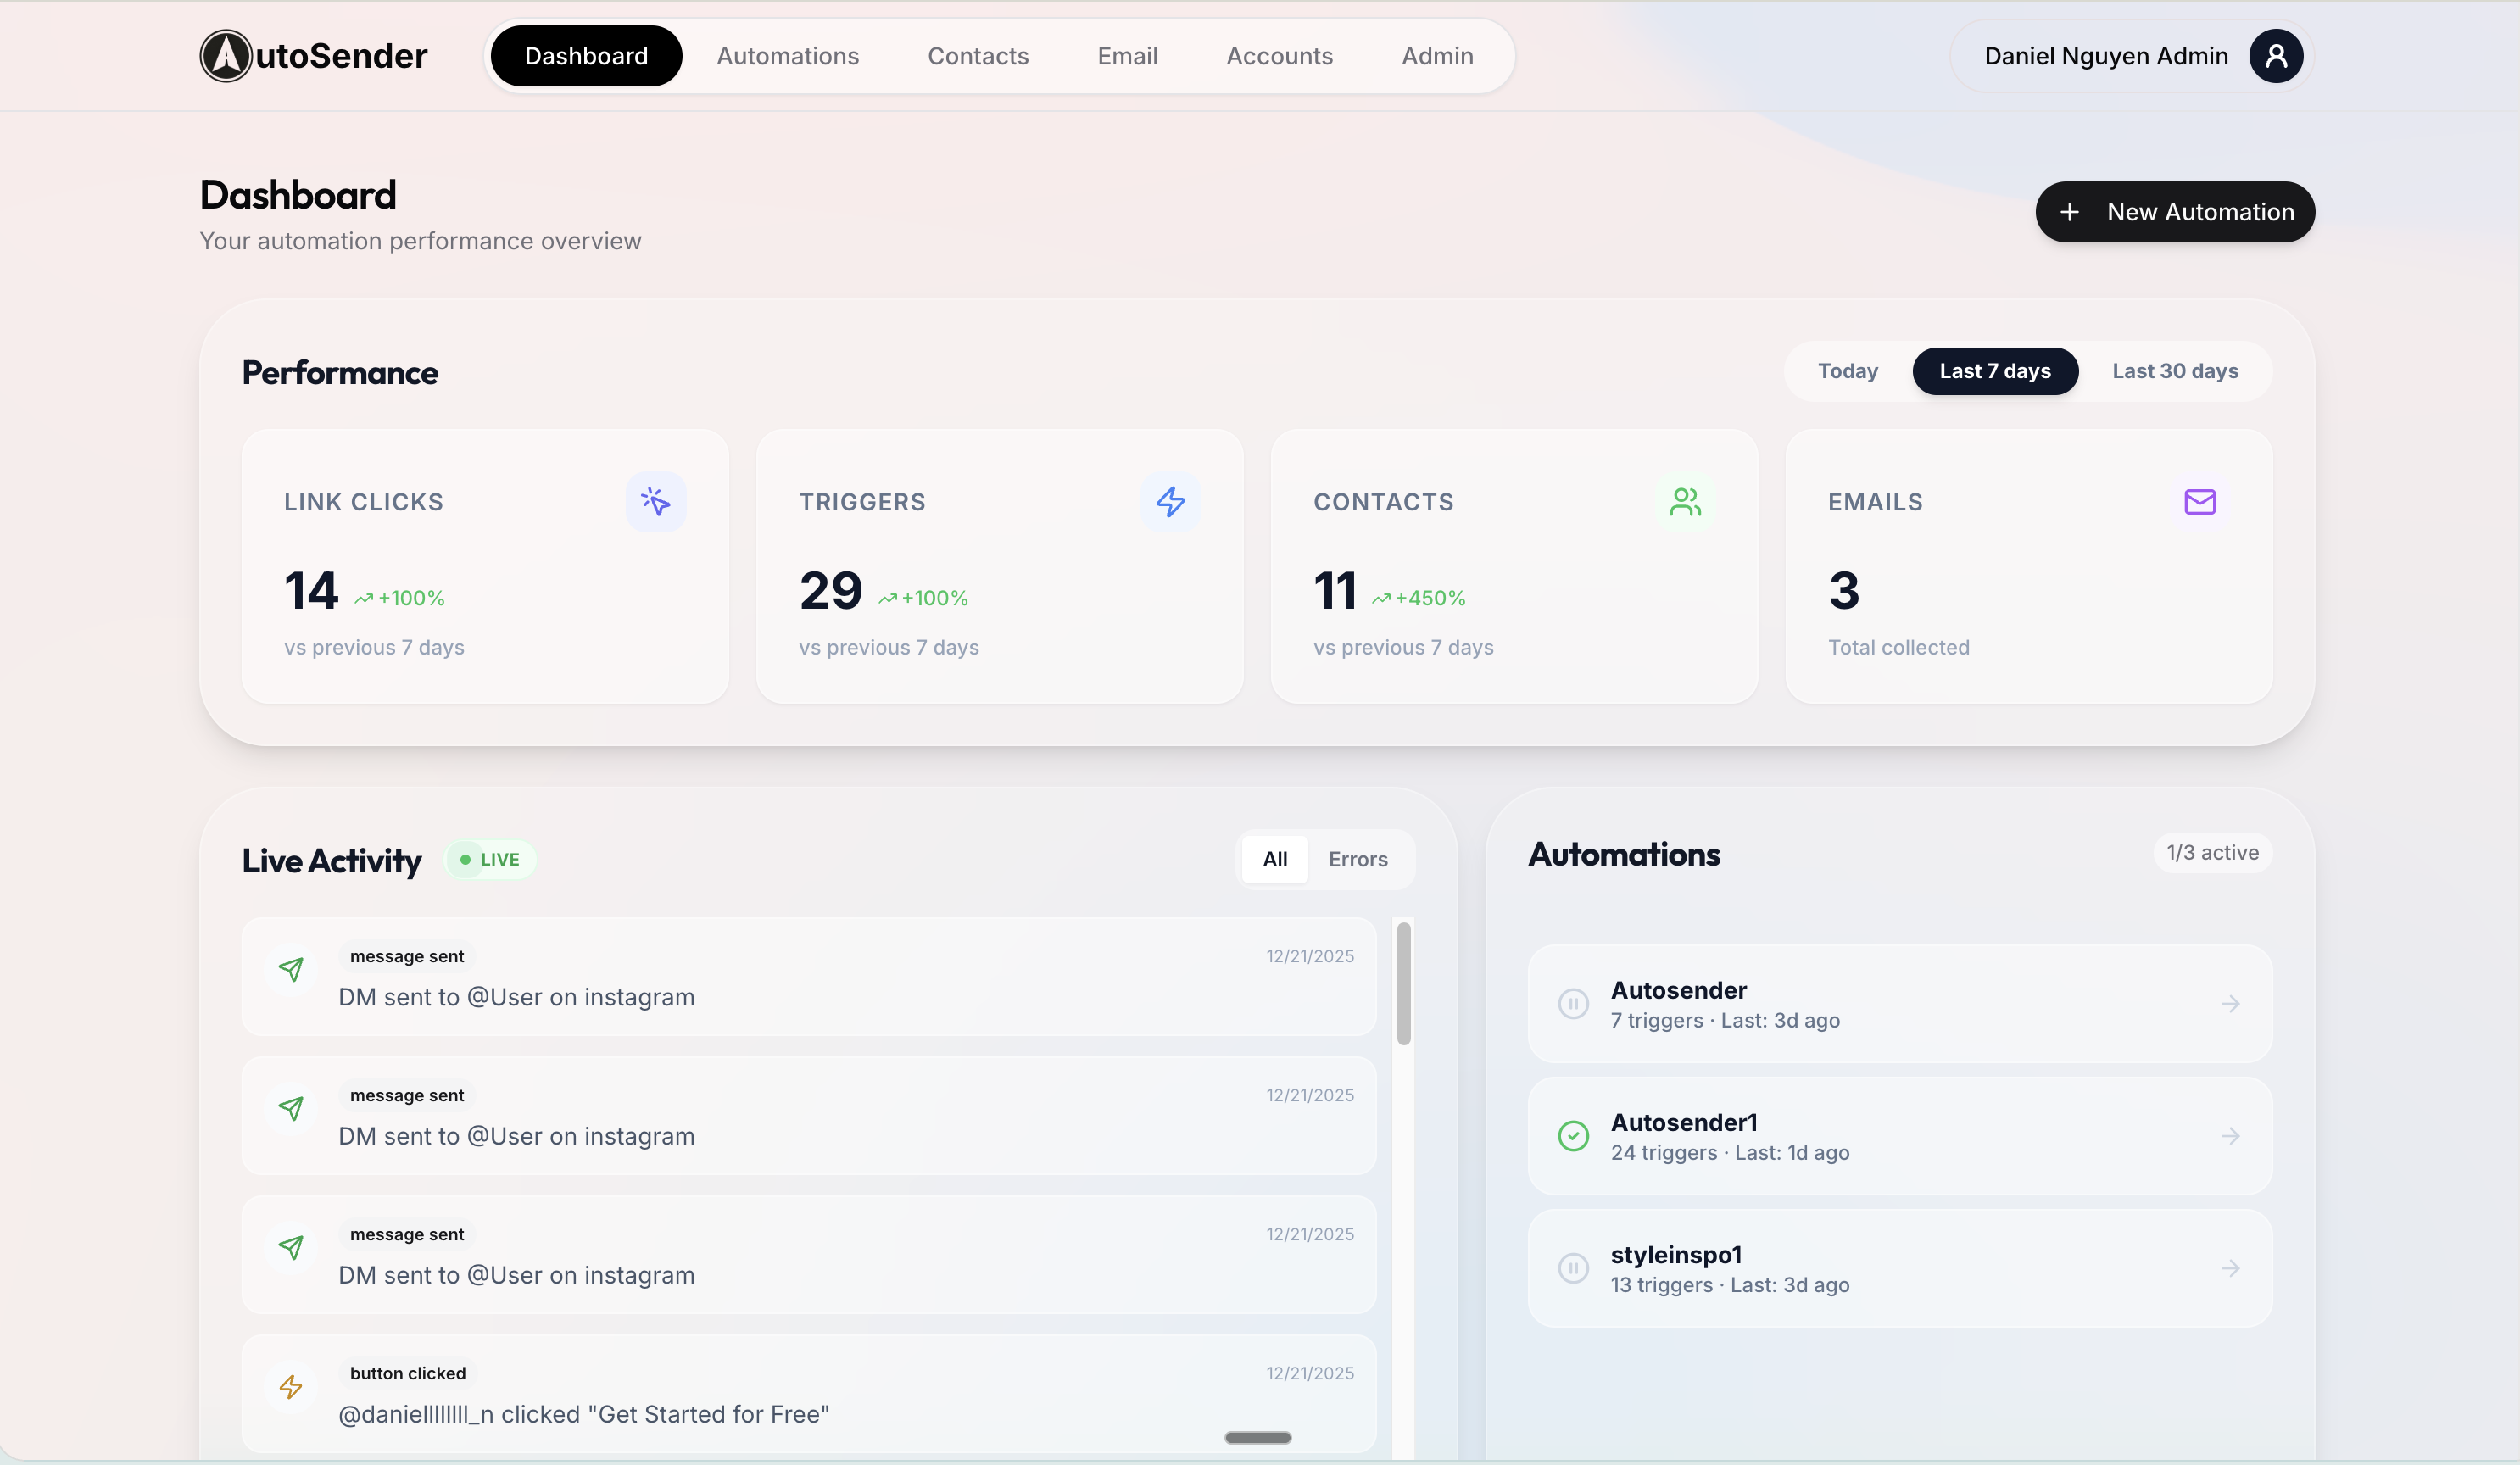
Task: Click the Emails envelope icon
Action: pyautogui.click(x=2199, y=502)
